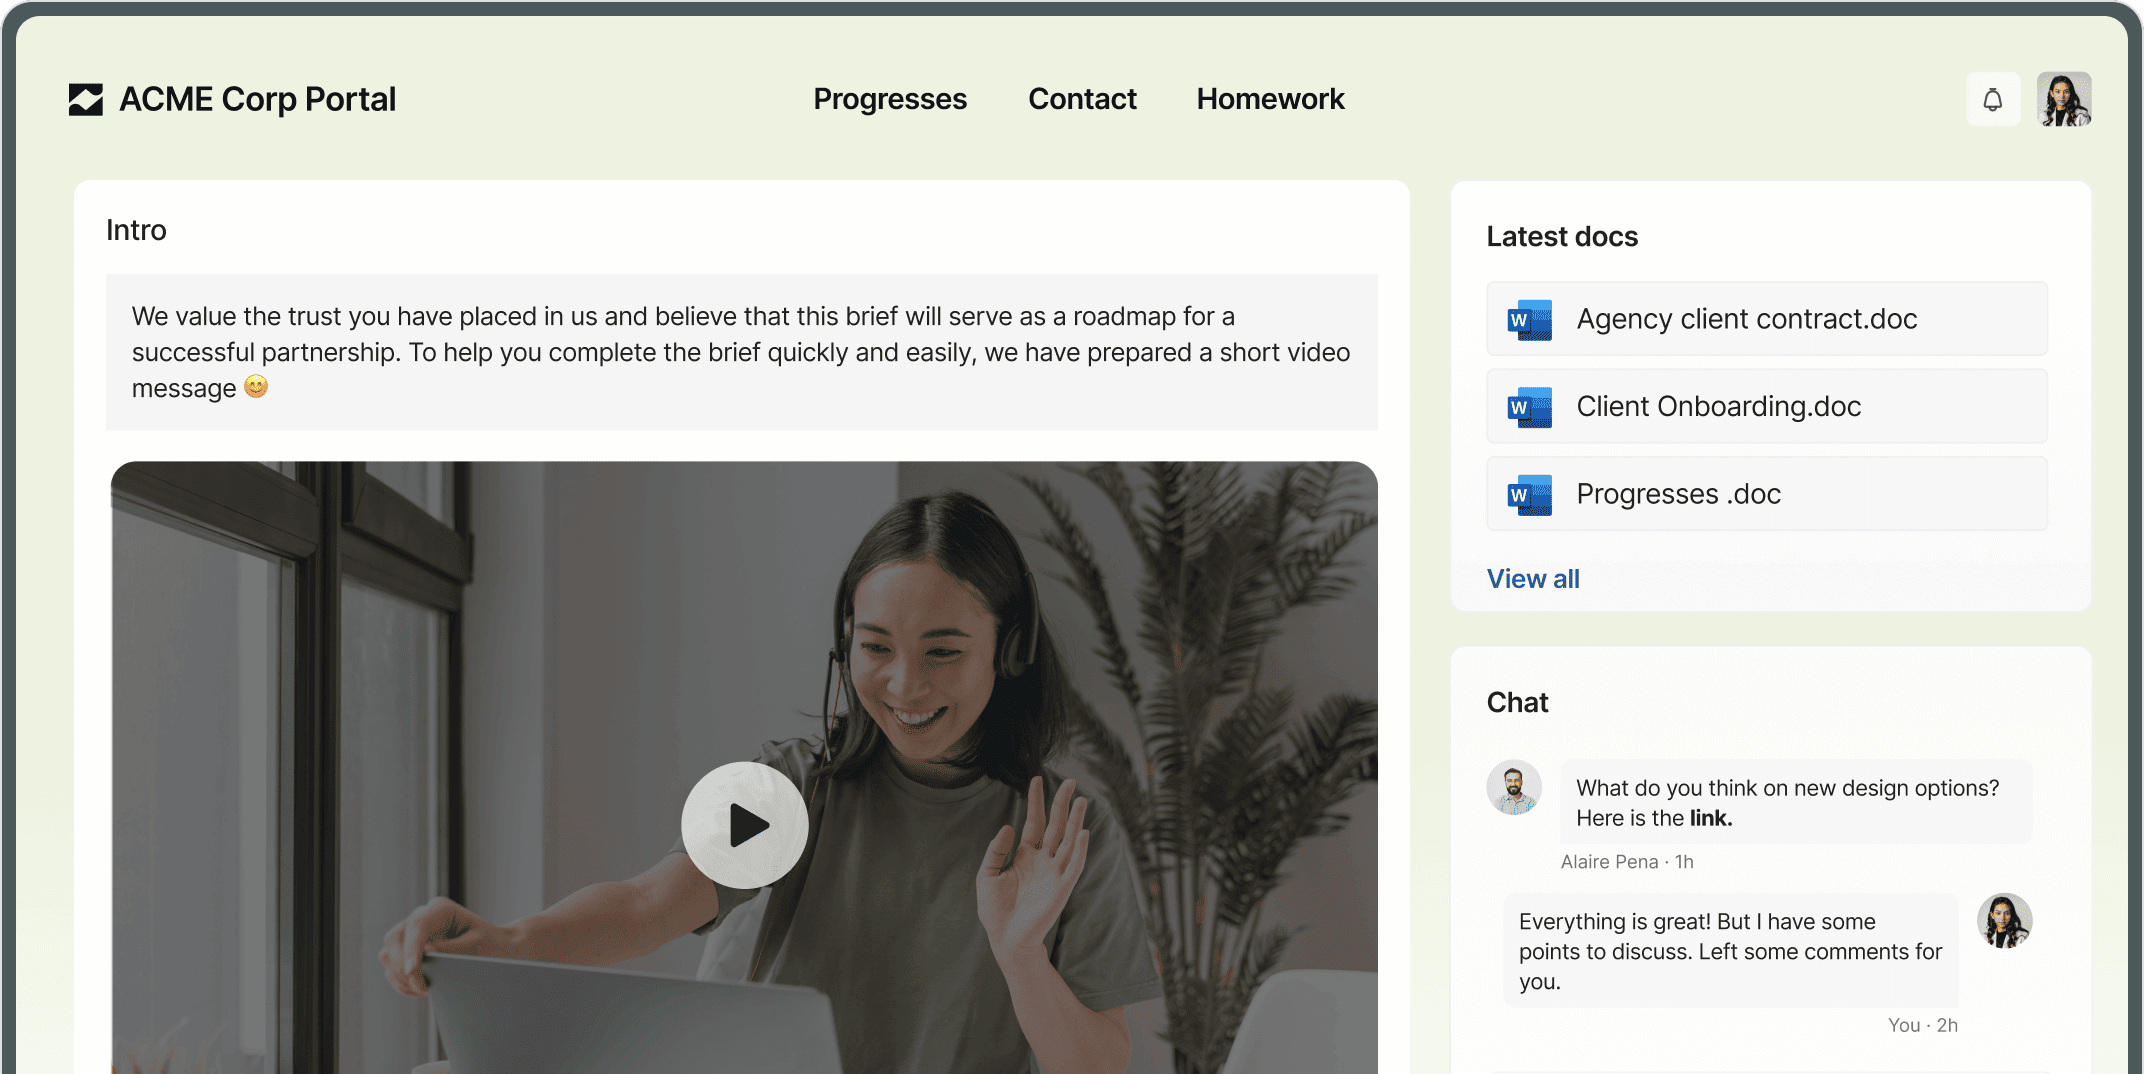Click Alaire Pena's chat avatar
The image size is (2144, 1074).
1513,787
